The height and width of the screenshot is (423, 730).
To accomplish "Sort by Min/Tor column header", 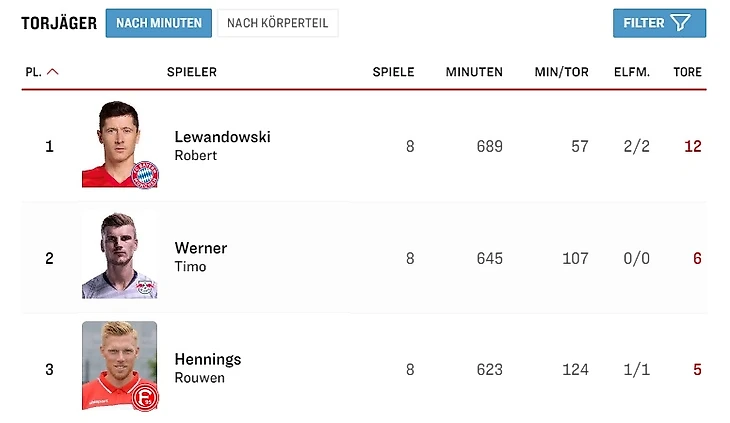I will [561, 72].
